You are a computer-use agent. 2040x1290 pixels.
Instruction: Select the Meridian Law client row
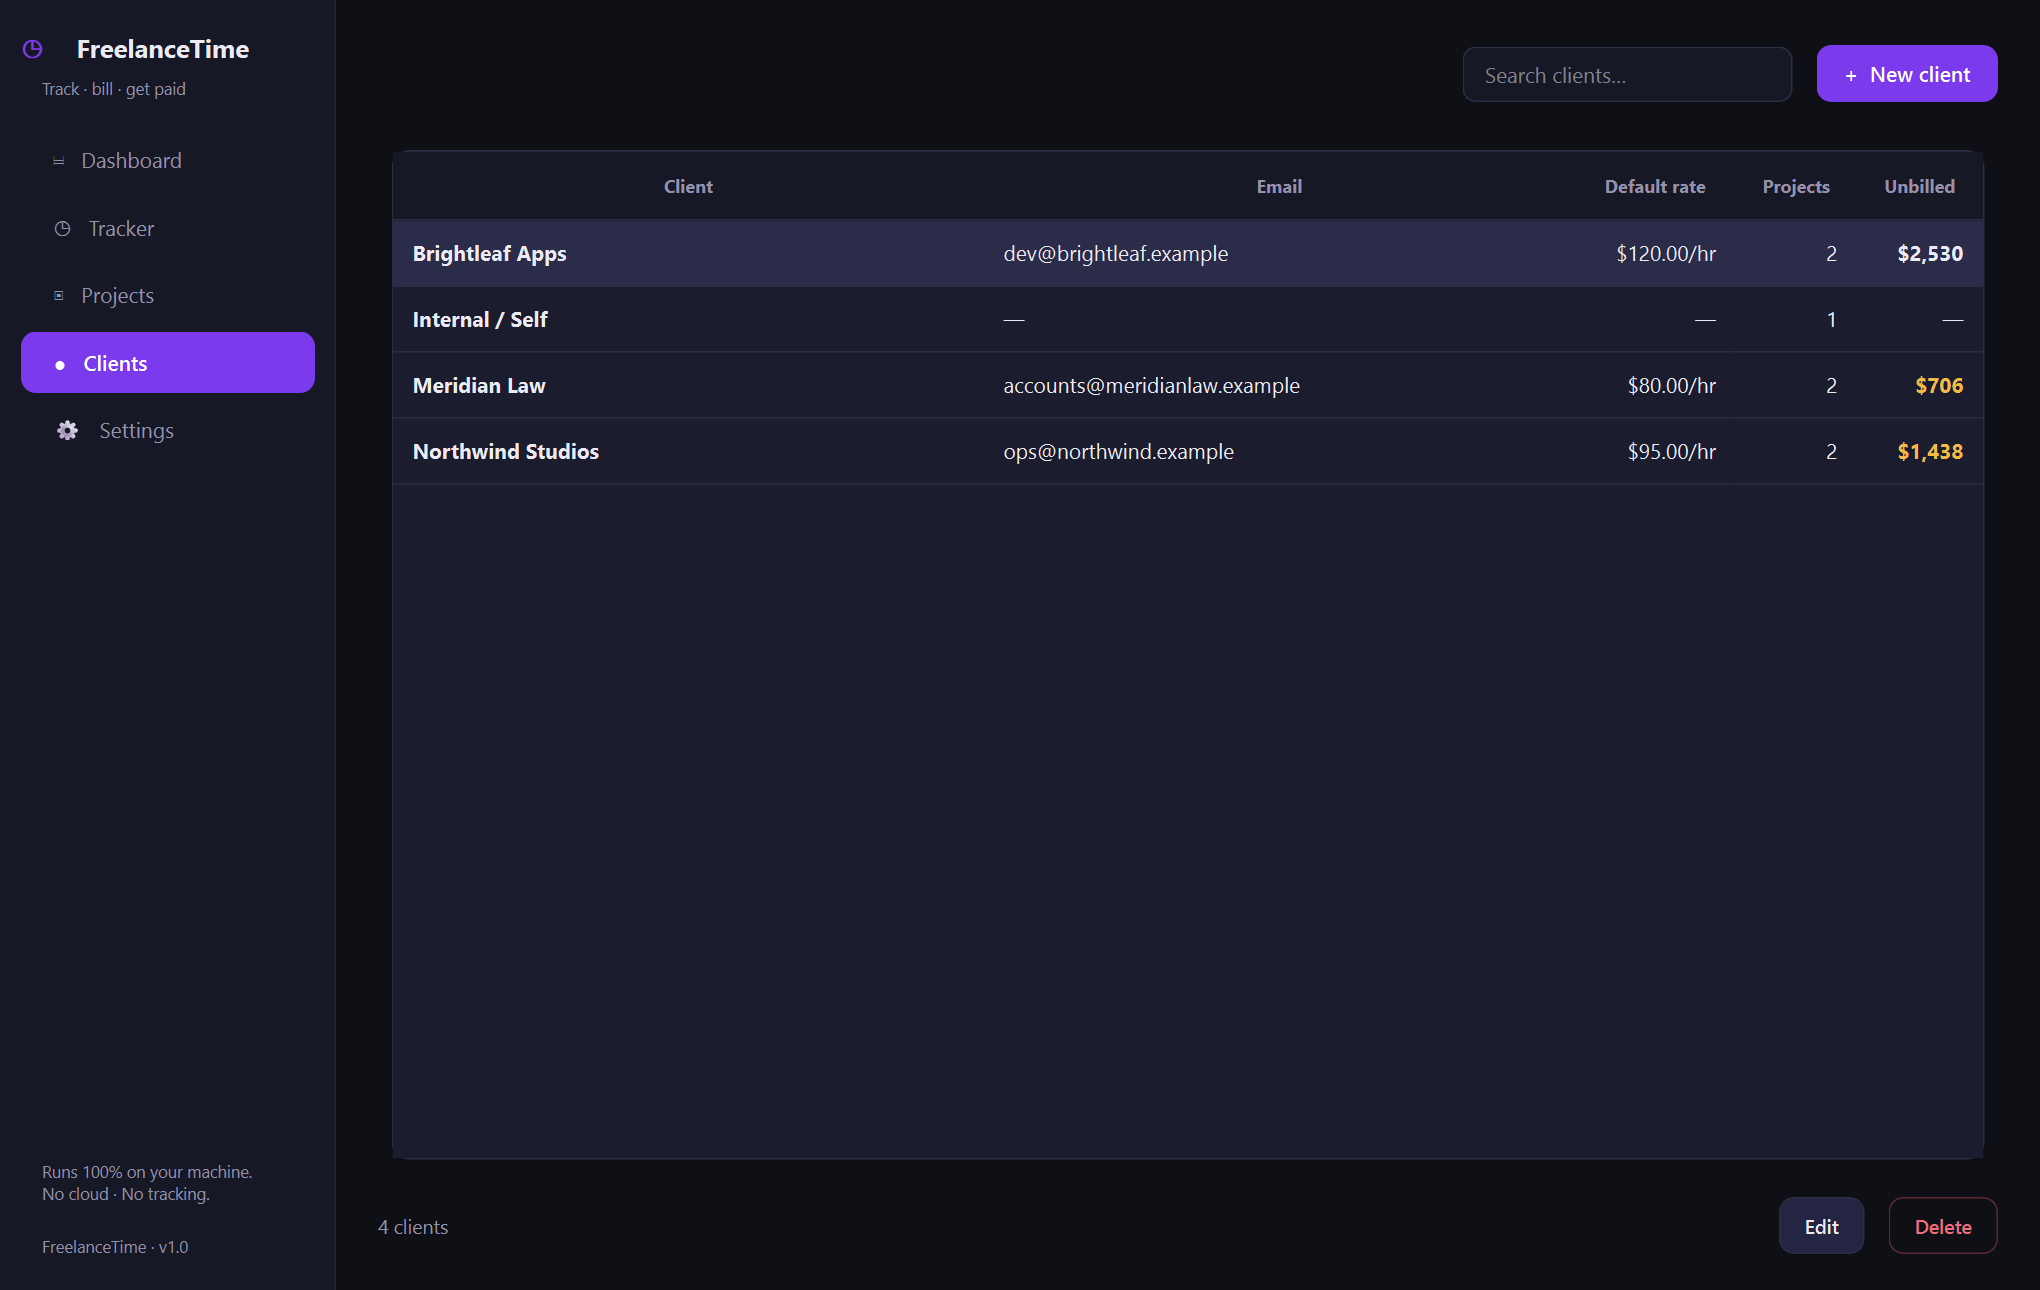click(x=1188, y=386)
